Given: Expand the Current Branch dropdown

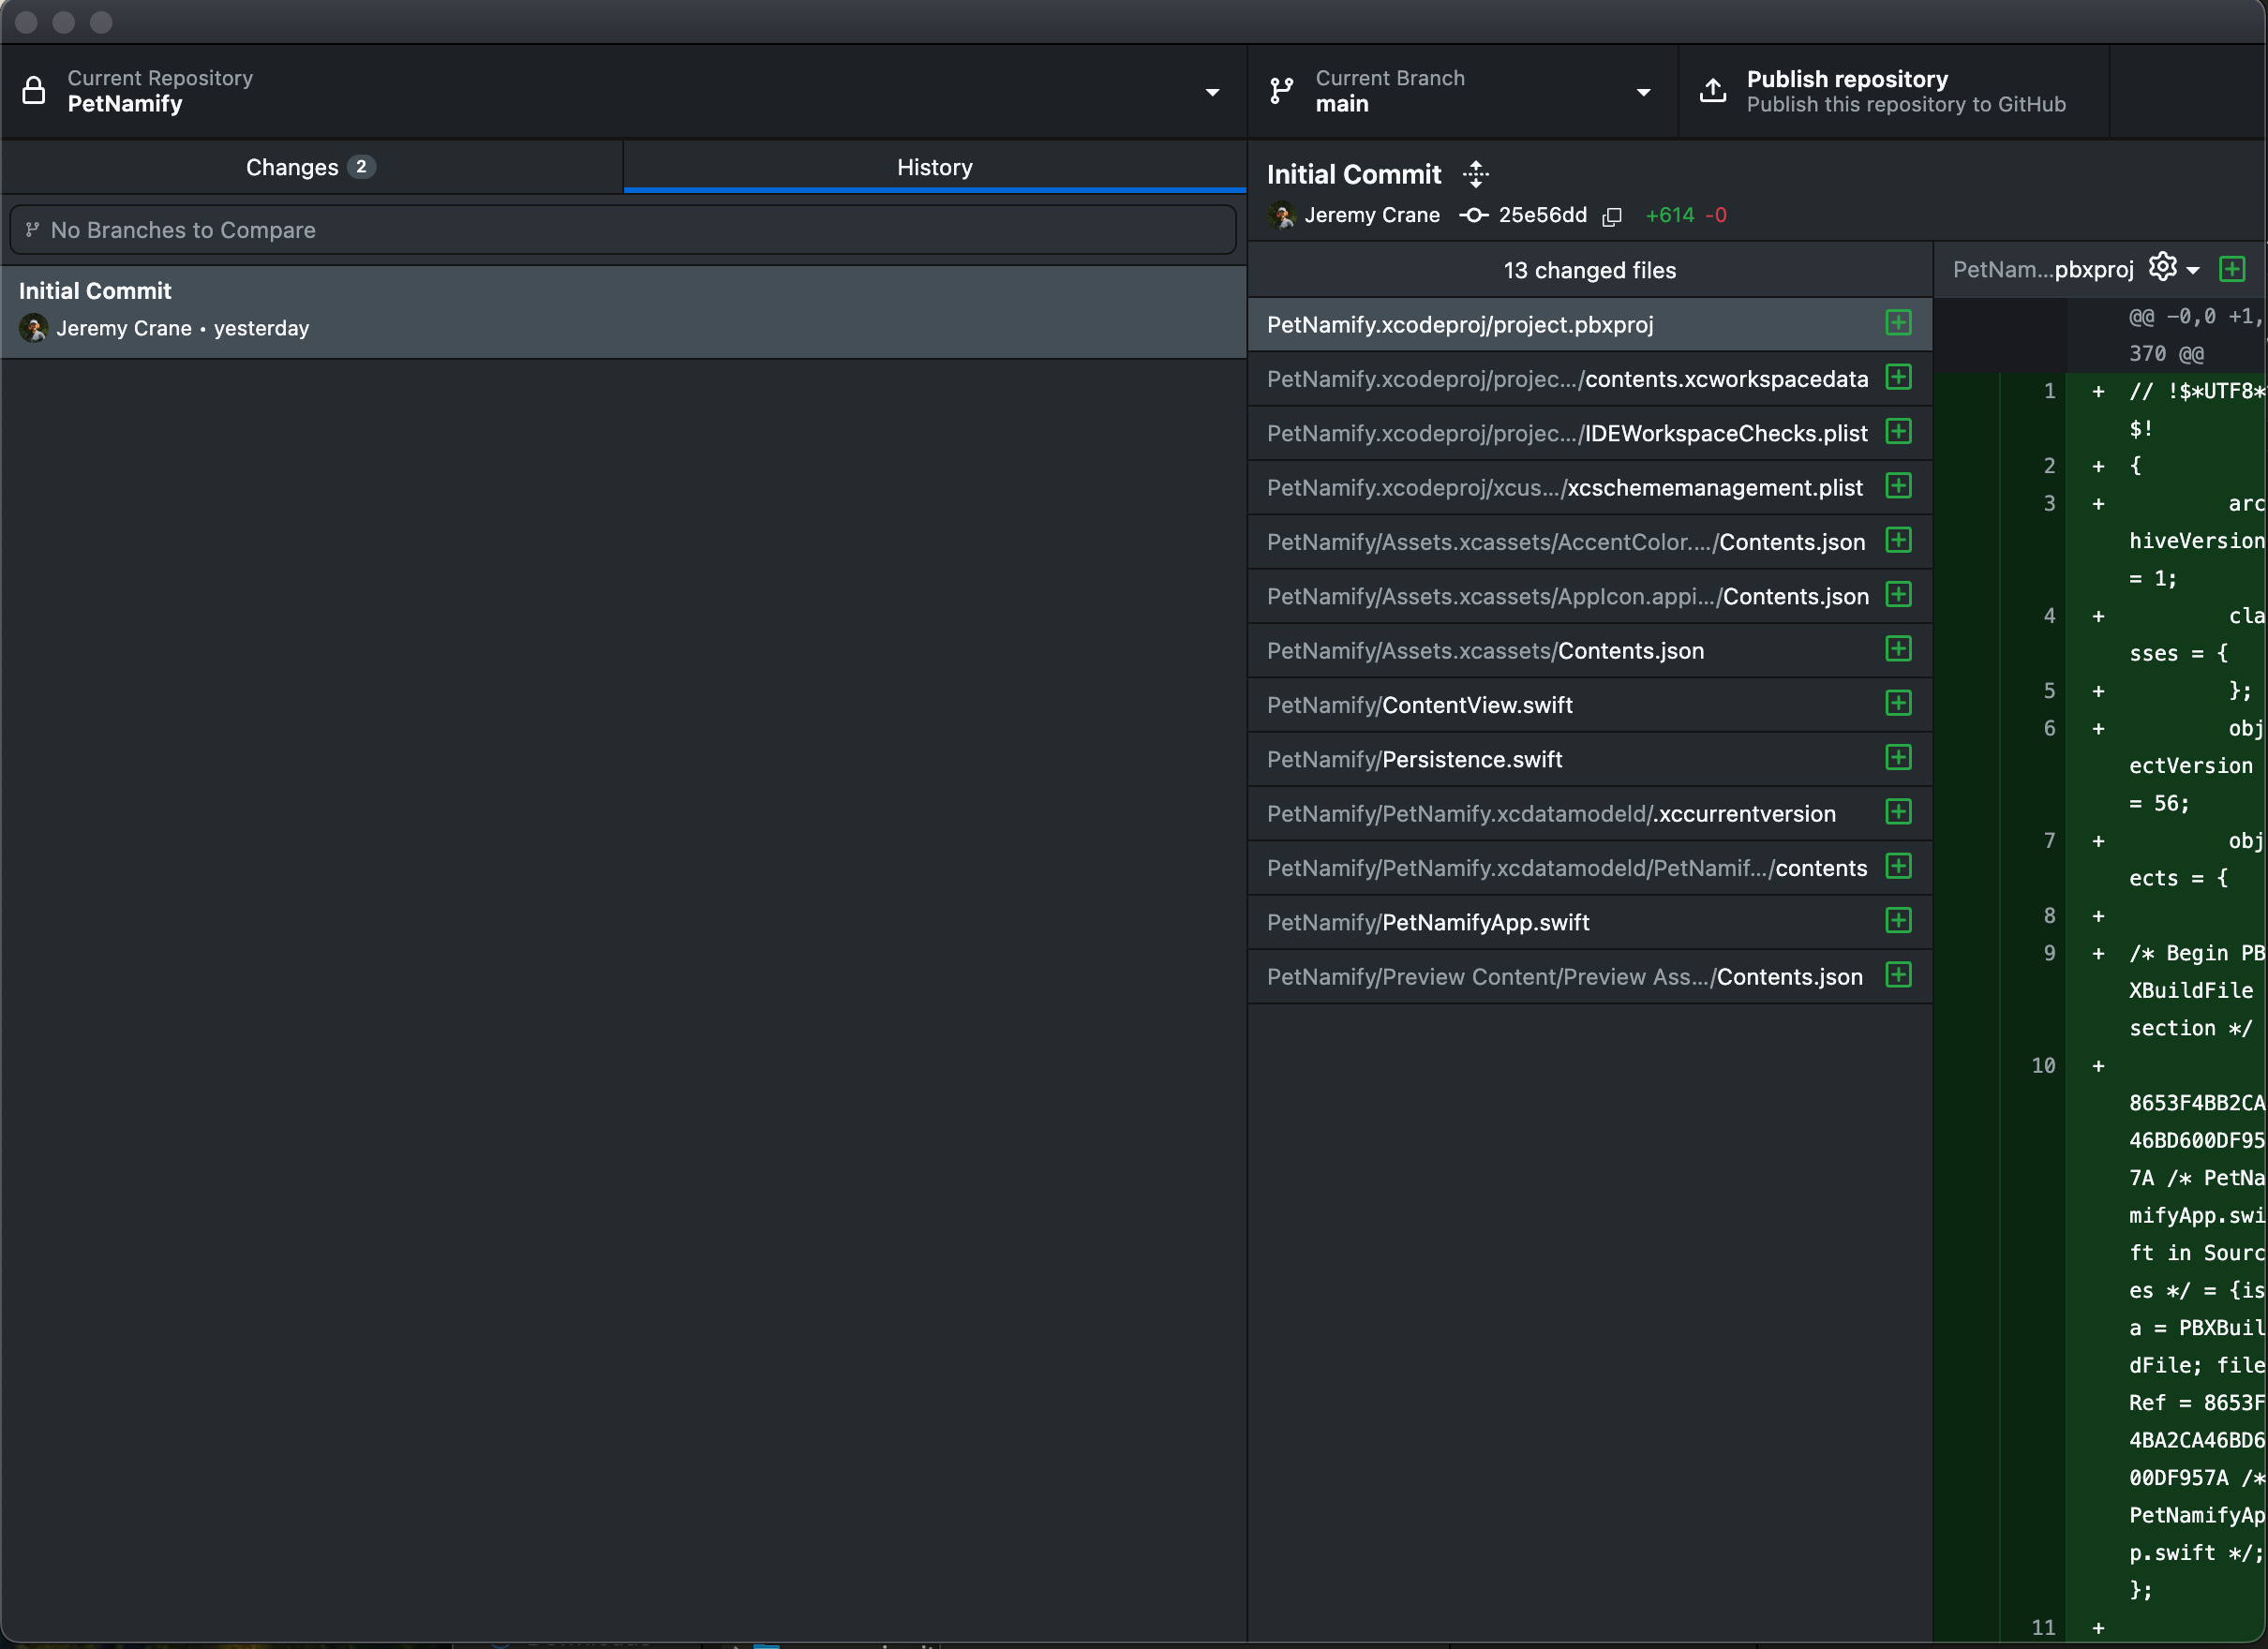Looking at the screenshot, I should [1643, 92].
